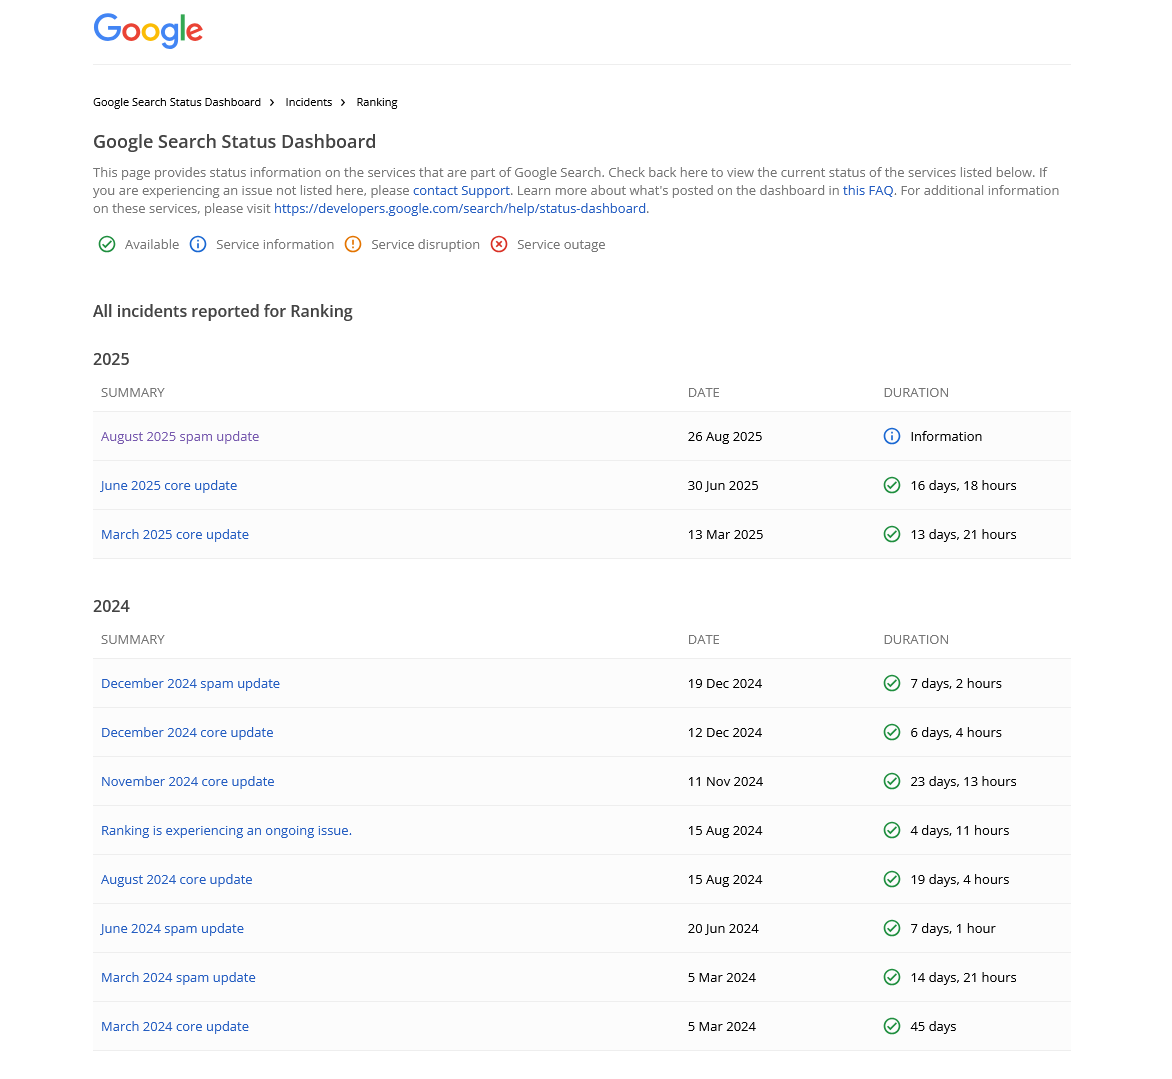The image size is (1172, 1079).
Task: Open 'Ranking is experiencing an ongoing issue' link
Action: pos(226,830)
